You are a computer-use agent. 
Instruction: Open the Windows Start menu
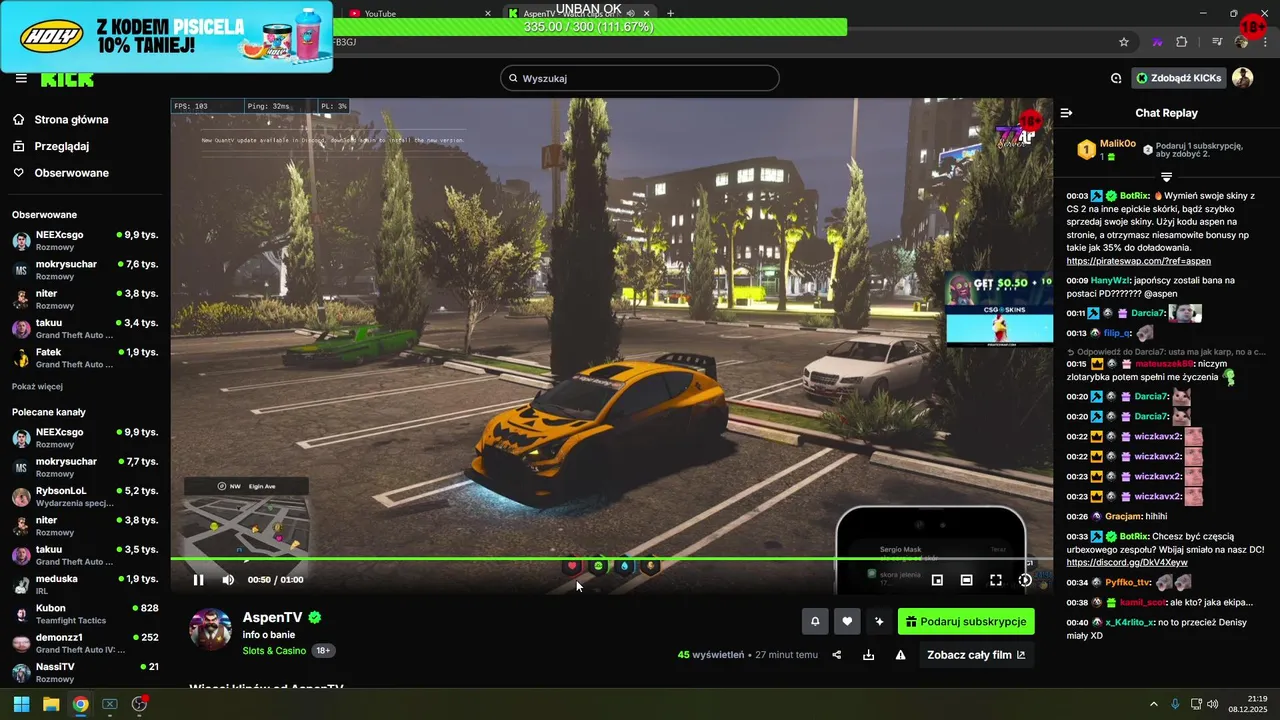click(x=21, y=704)
